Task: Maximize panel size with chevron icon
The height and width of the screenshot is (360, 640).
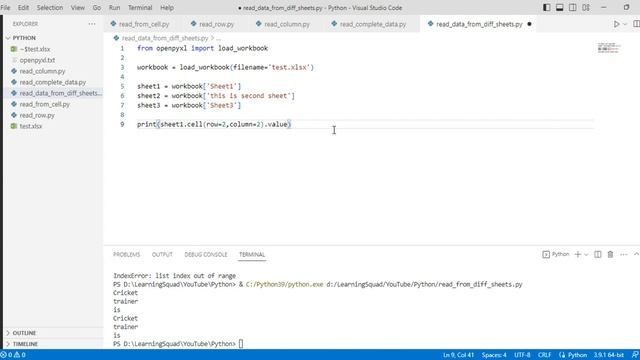Action: pos(636,254)
